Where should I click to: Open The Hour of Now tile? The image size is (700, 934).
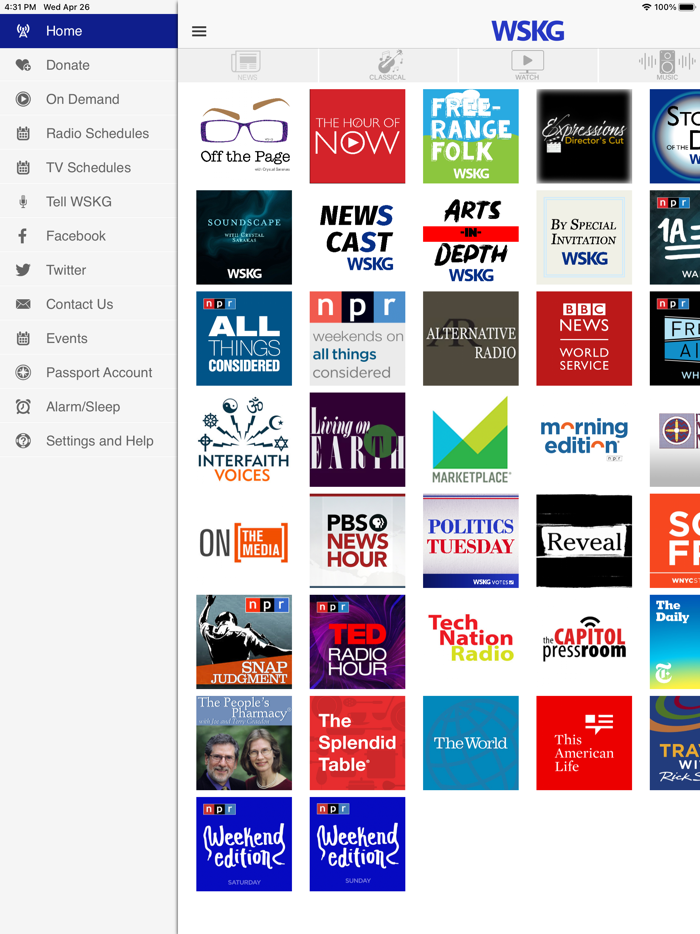(x=357, y=136)
